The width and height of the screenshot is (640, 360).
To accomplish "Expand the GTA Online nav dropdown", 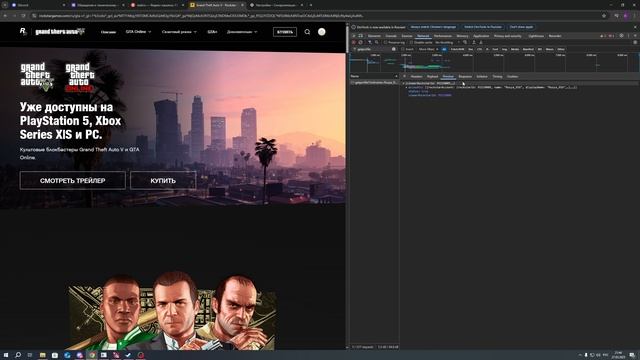I will tap(138, 32).
